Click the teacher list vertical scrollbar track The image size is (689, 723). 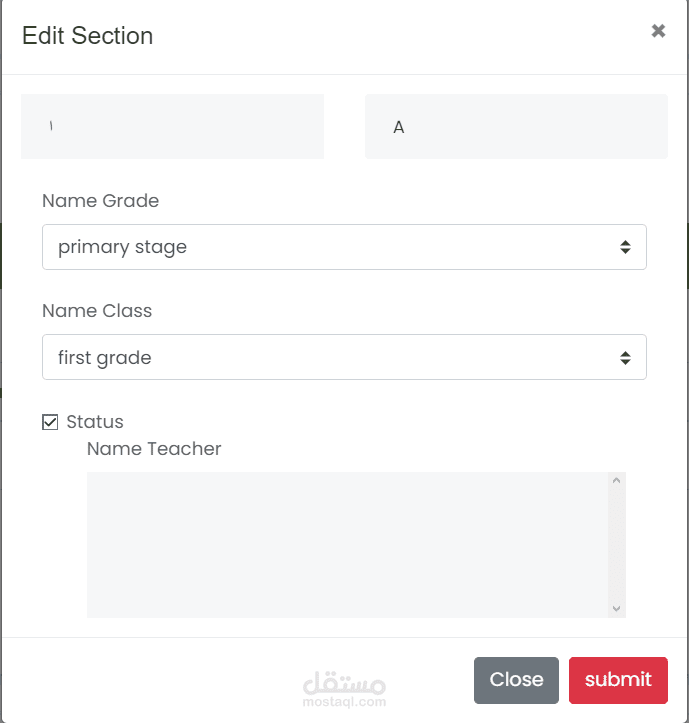(617, 544)
